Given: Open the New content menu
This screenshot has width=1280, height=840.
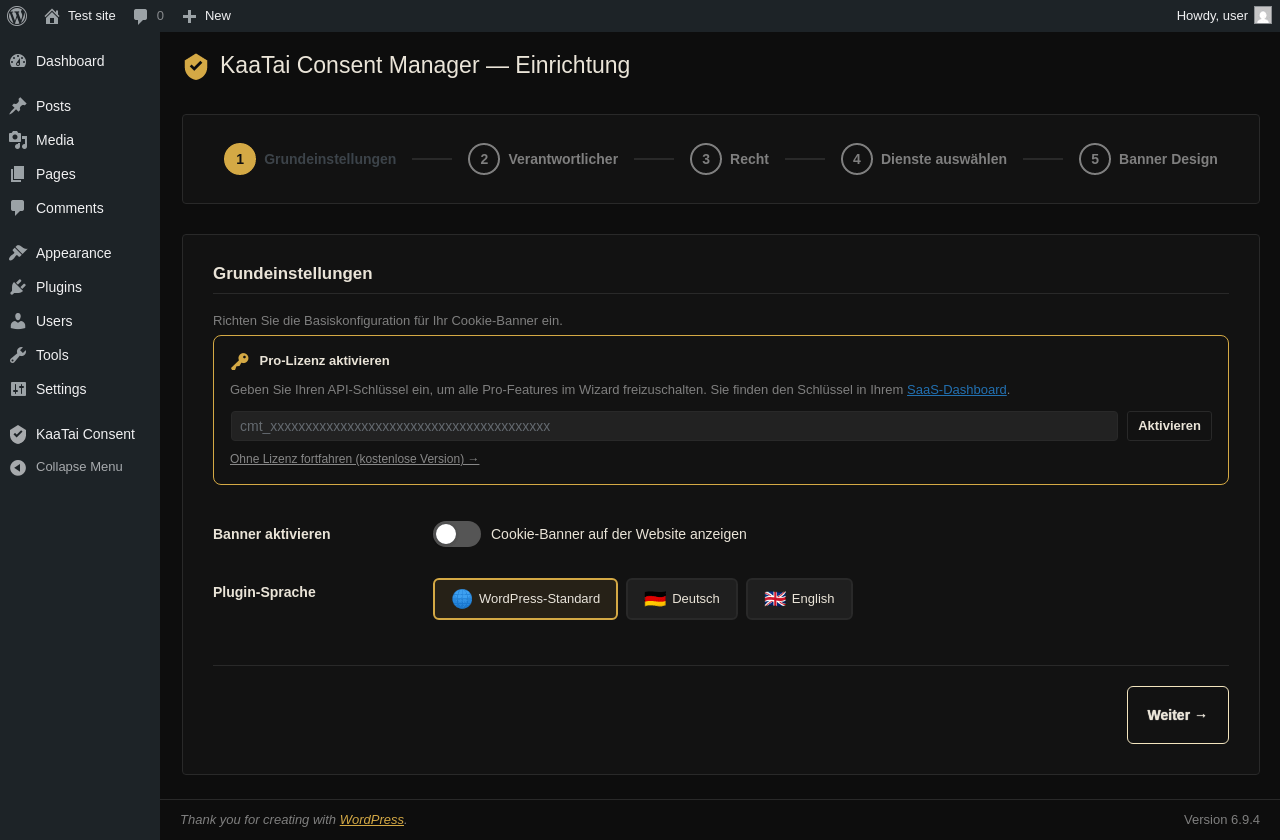Looking at the screenshot, I should (x=206, y=16).
